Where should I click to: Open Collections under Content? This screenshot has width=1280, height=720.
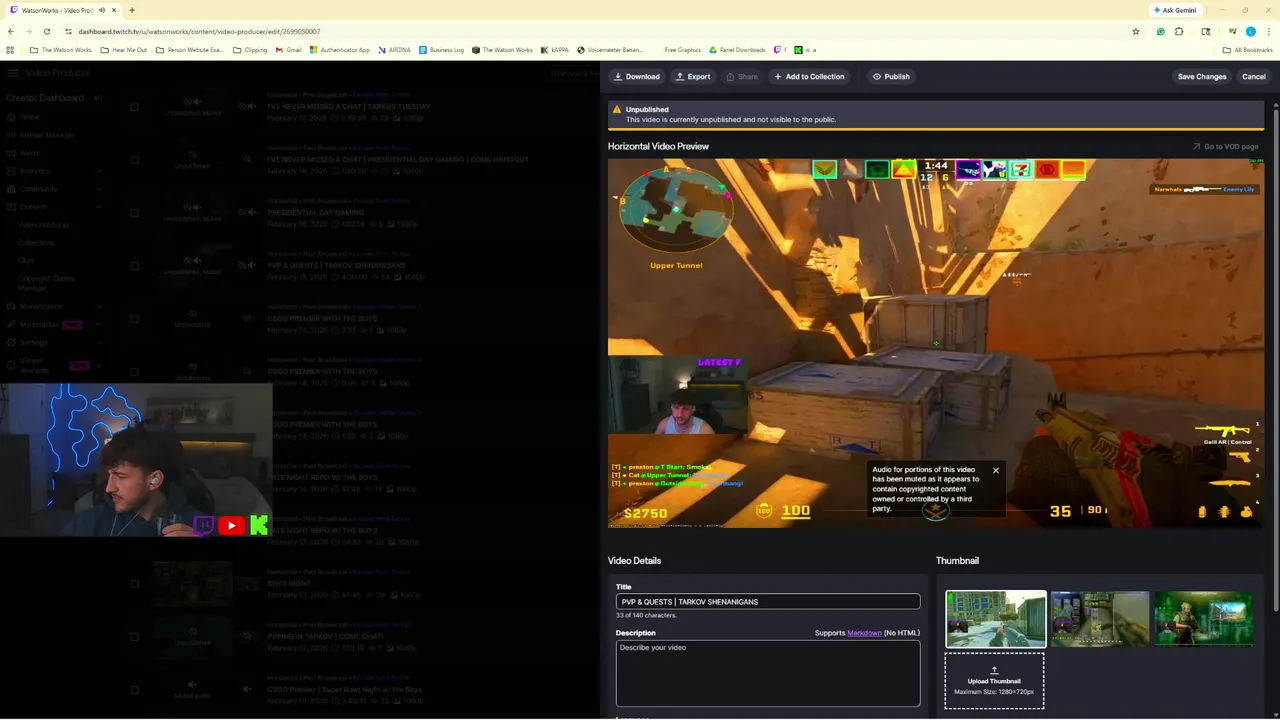[36, 243]
